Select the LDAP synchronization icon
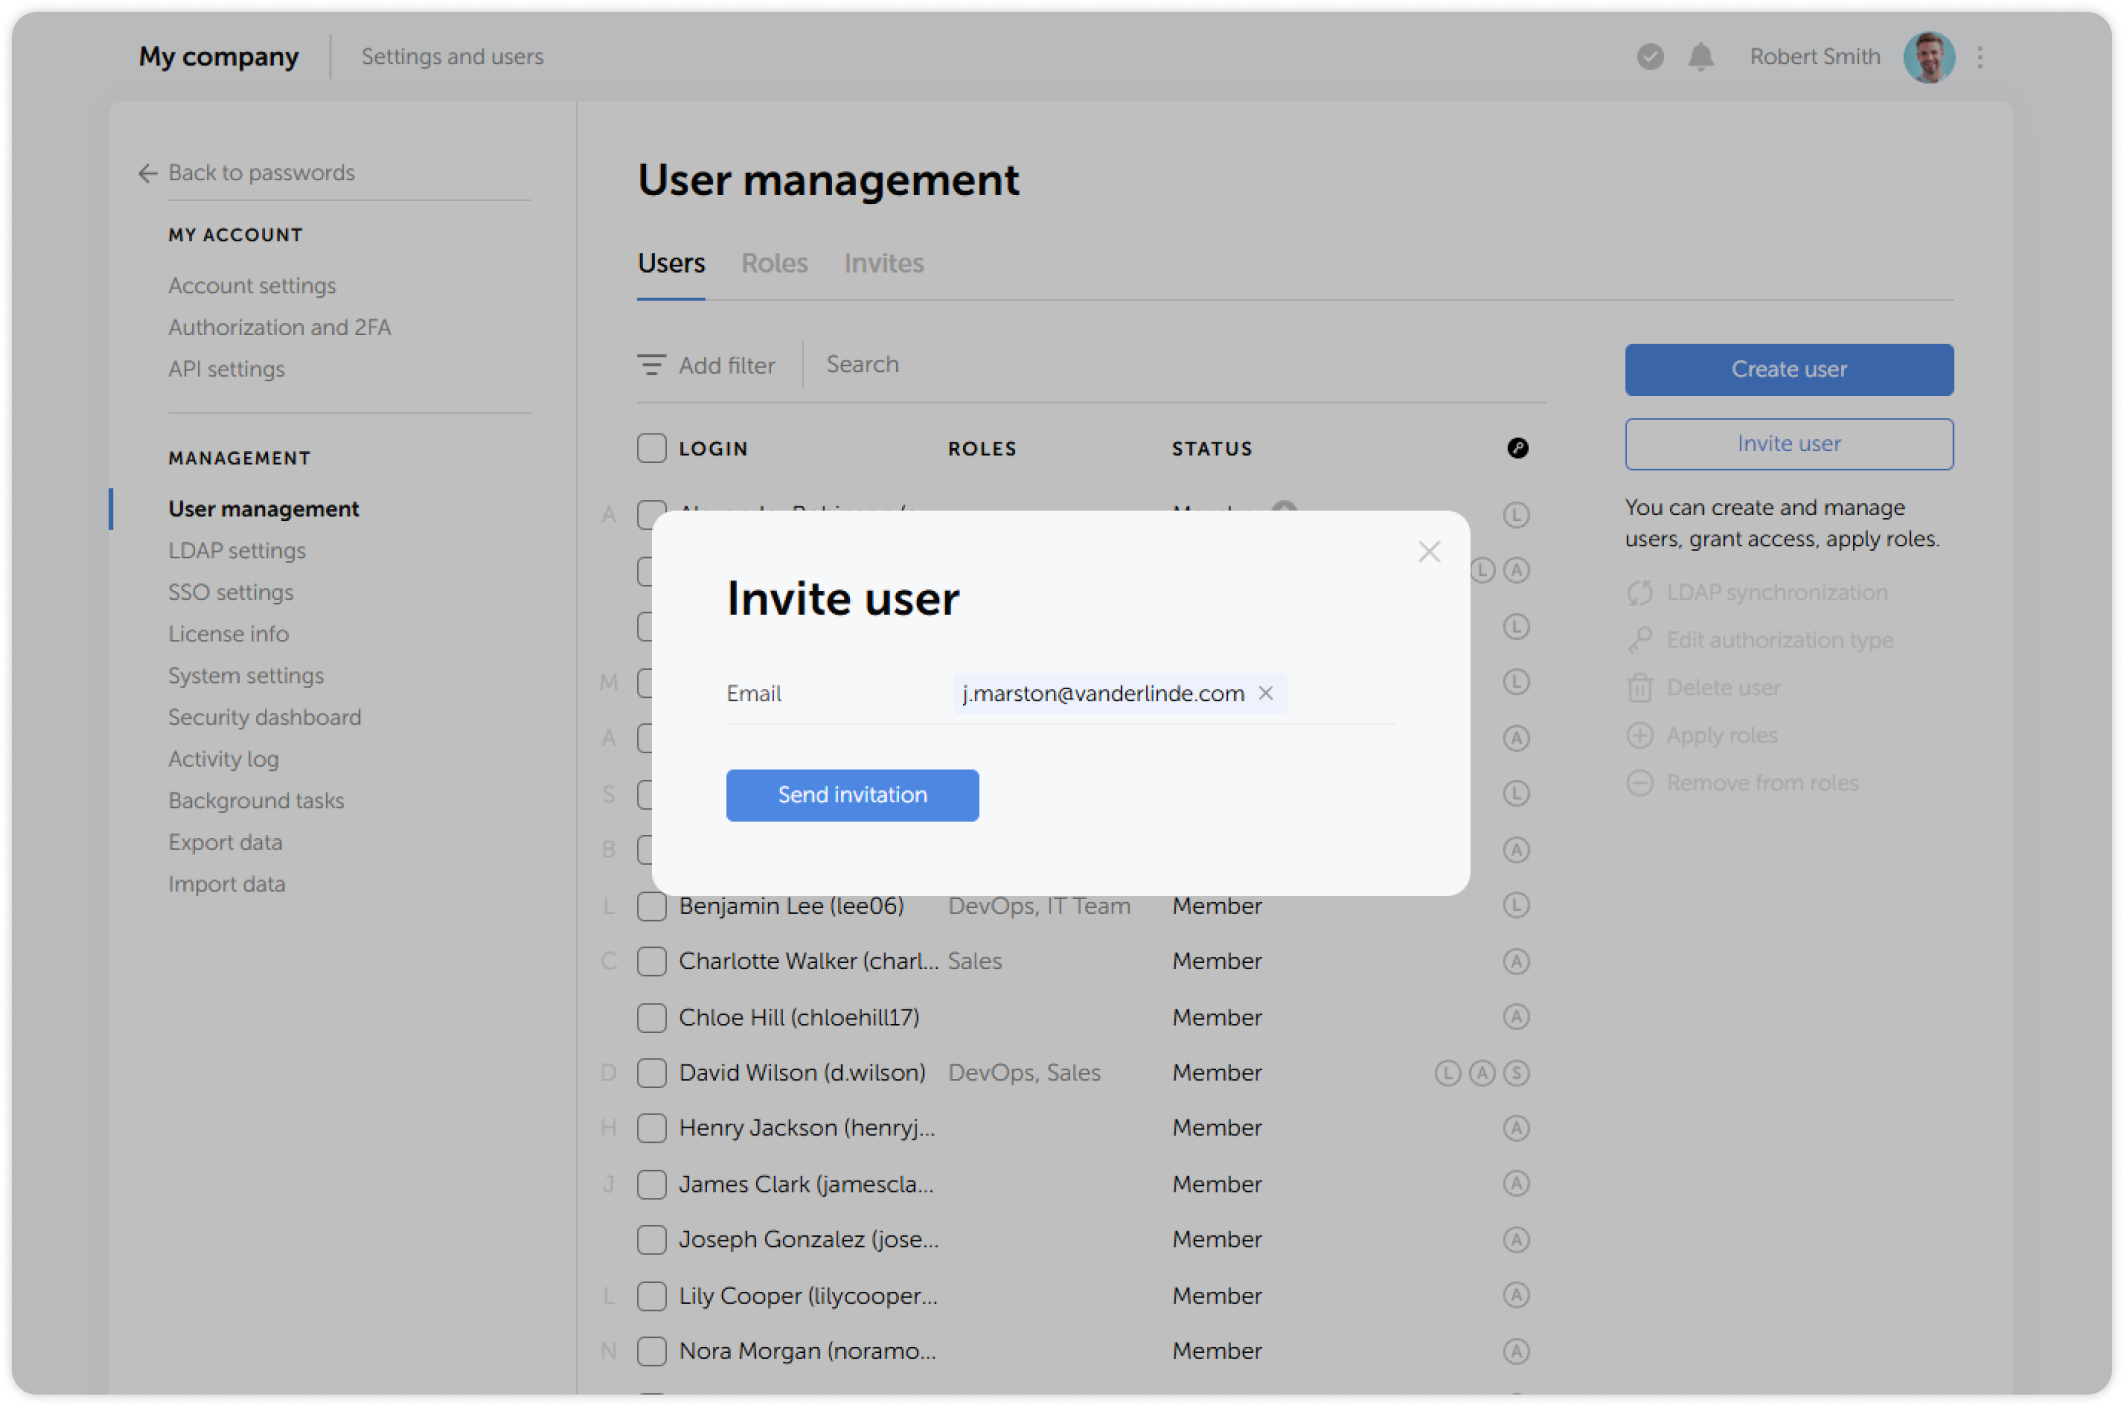The image size is (2124, 1407). point(1640,592)
